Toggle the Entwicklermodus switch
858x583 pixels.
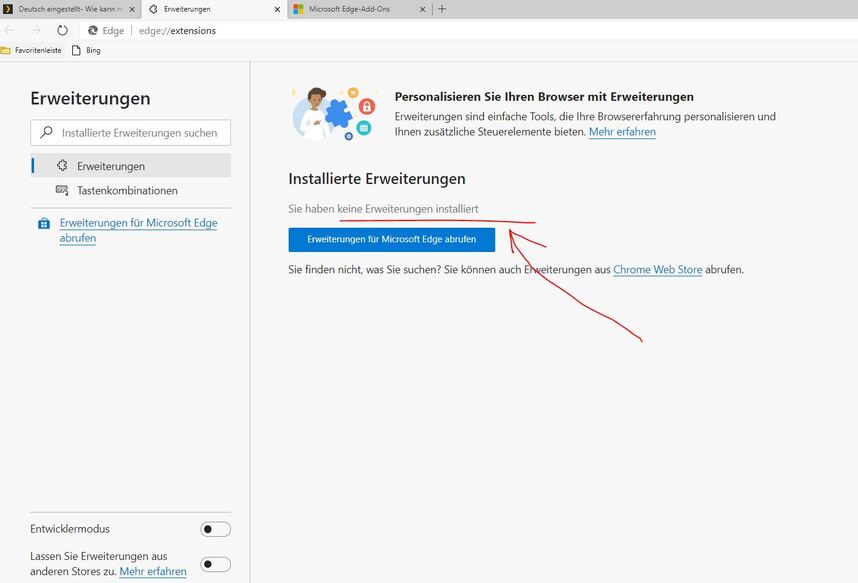(x=215, y=529)
